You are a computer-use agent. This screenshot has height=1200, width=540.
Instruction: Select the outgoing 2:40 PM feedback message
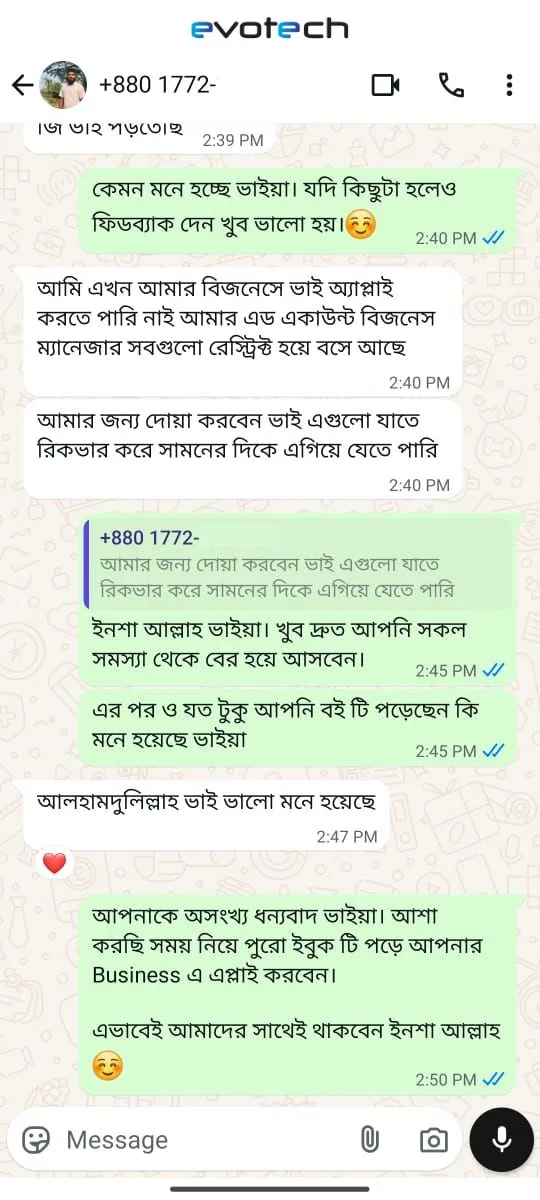pos(297,211)
